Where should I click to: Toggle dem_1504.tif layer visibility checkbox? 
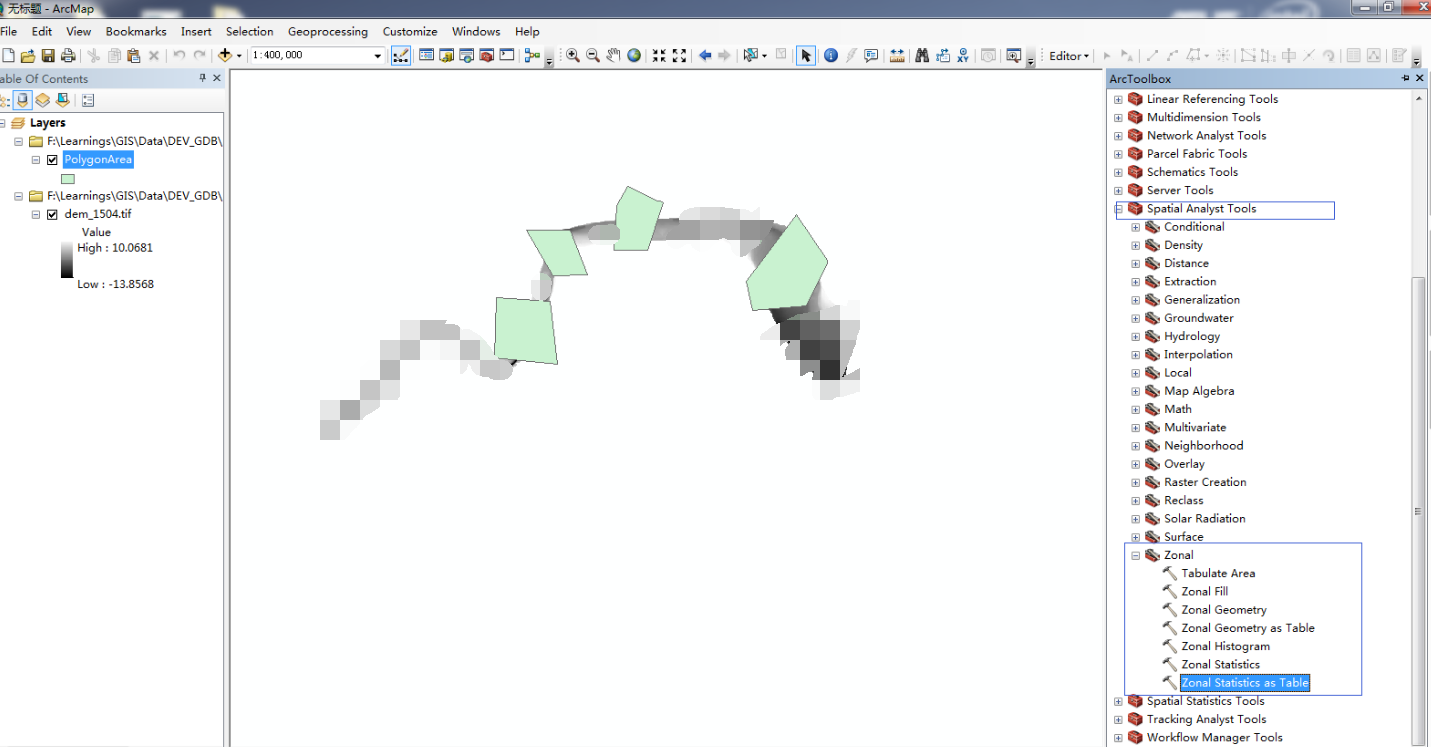coord(52,215)
